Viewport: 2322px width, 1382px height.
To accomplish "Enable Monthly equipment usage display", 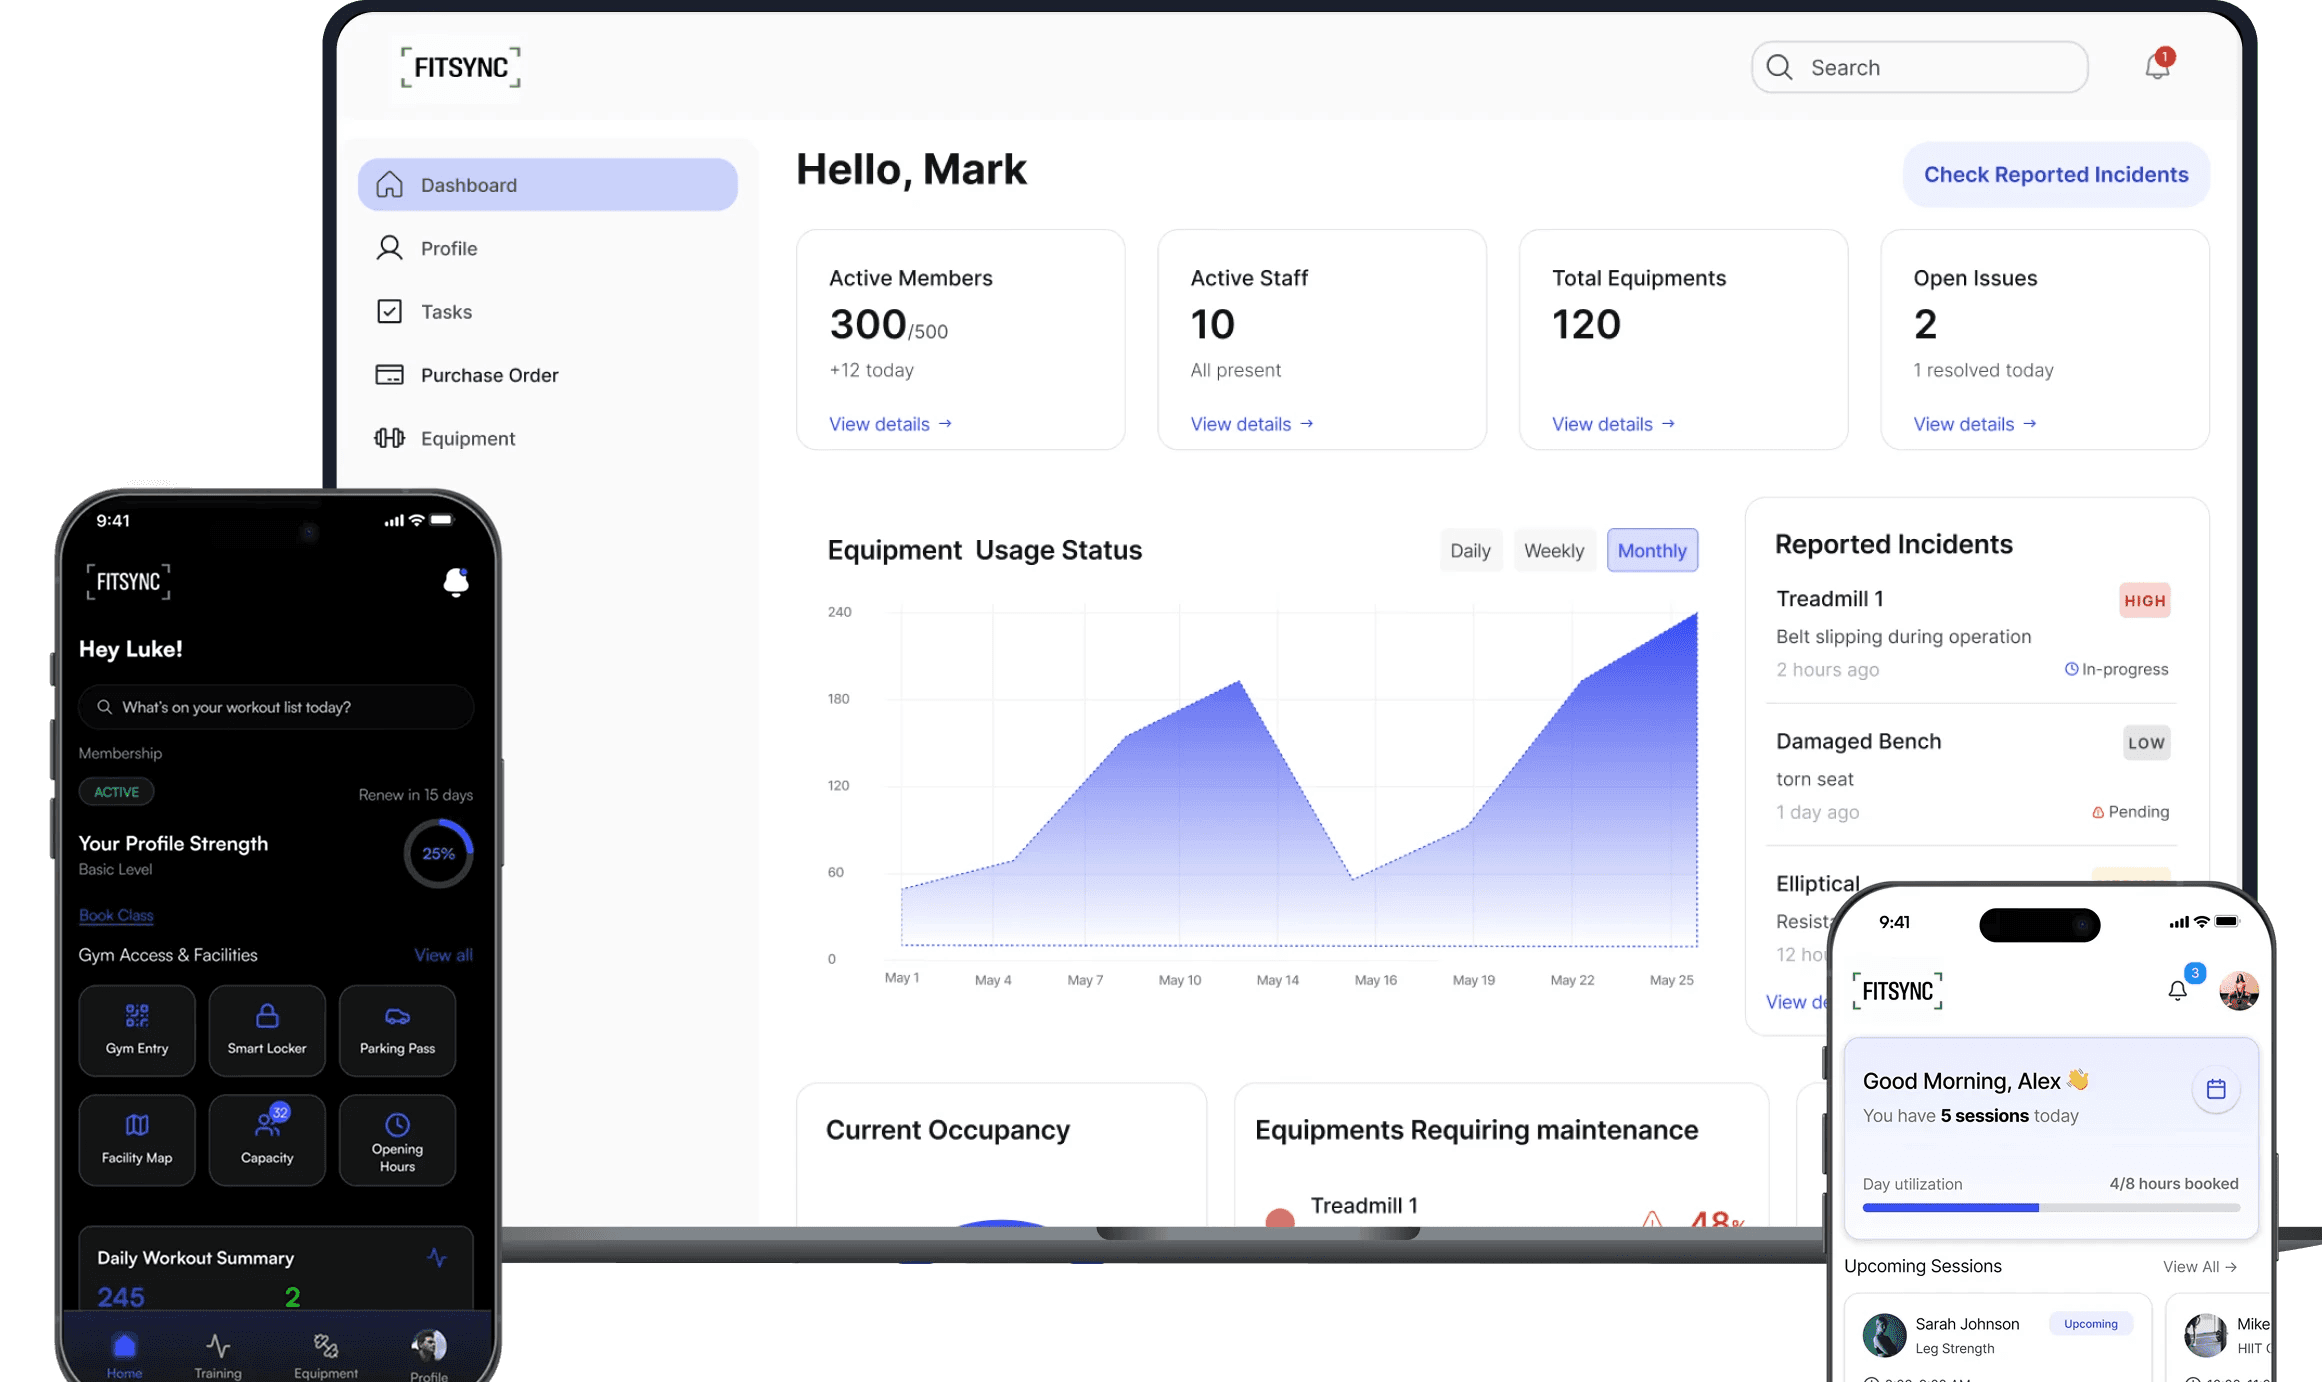I will pyautogui.click(x=1652, y=550).
